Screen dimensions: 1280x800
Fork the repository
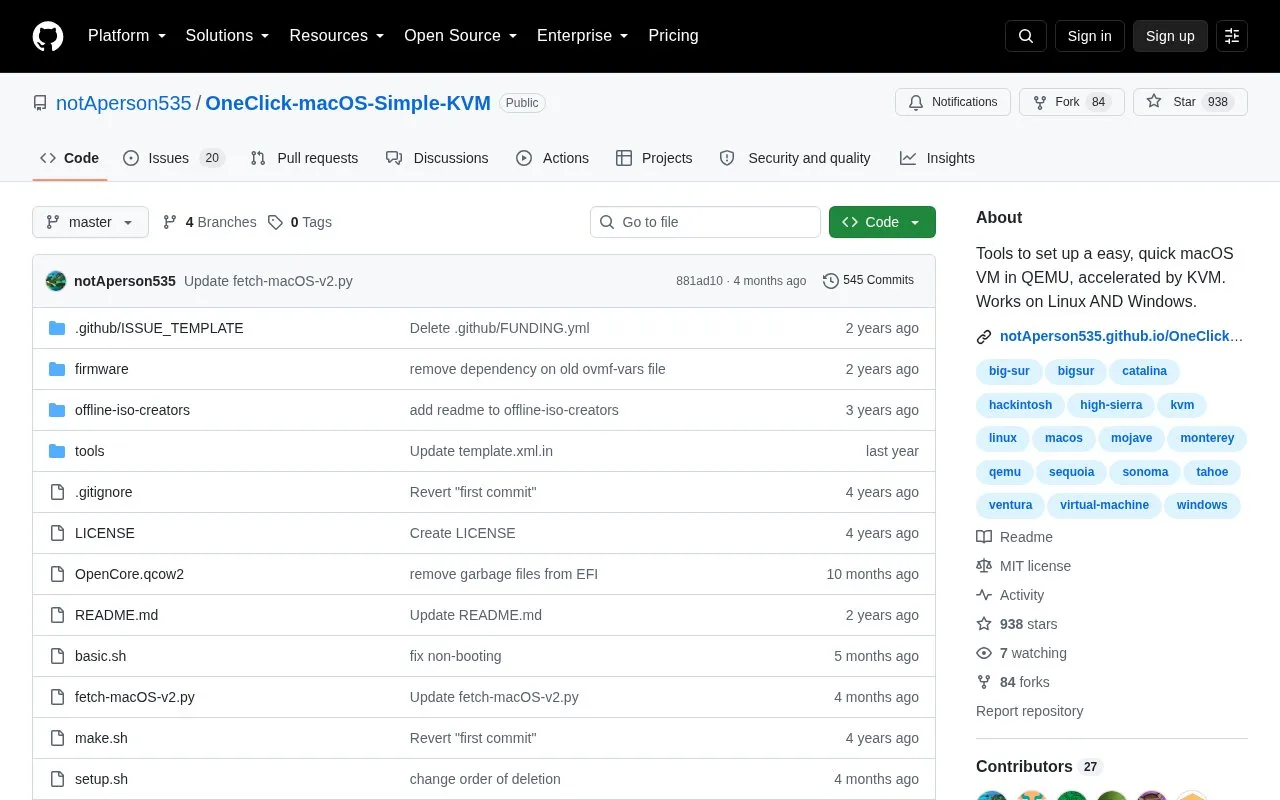pos(1072,102)
